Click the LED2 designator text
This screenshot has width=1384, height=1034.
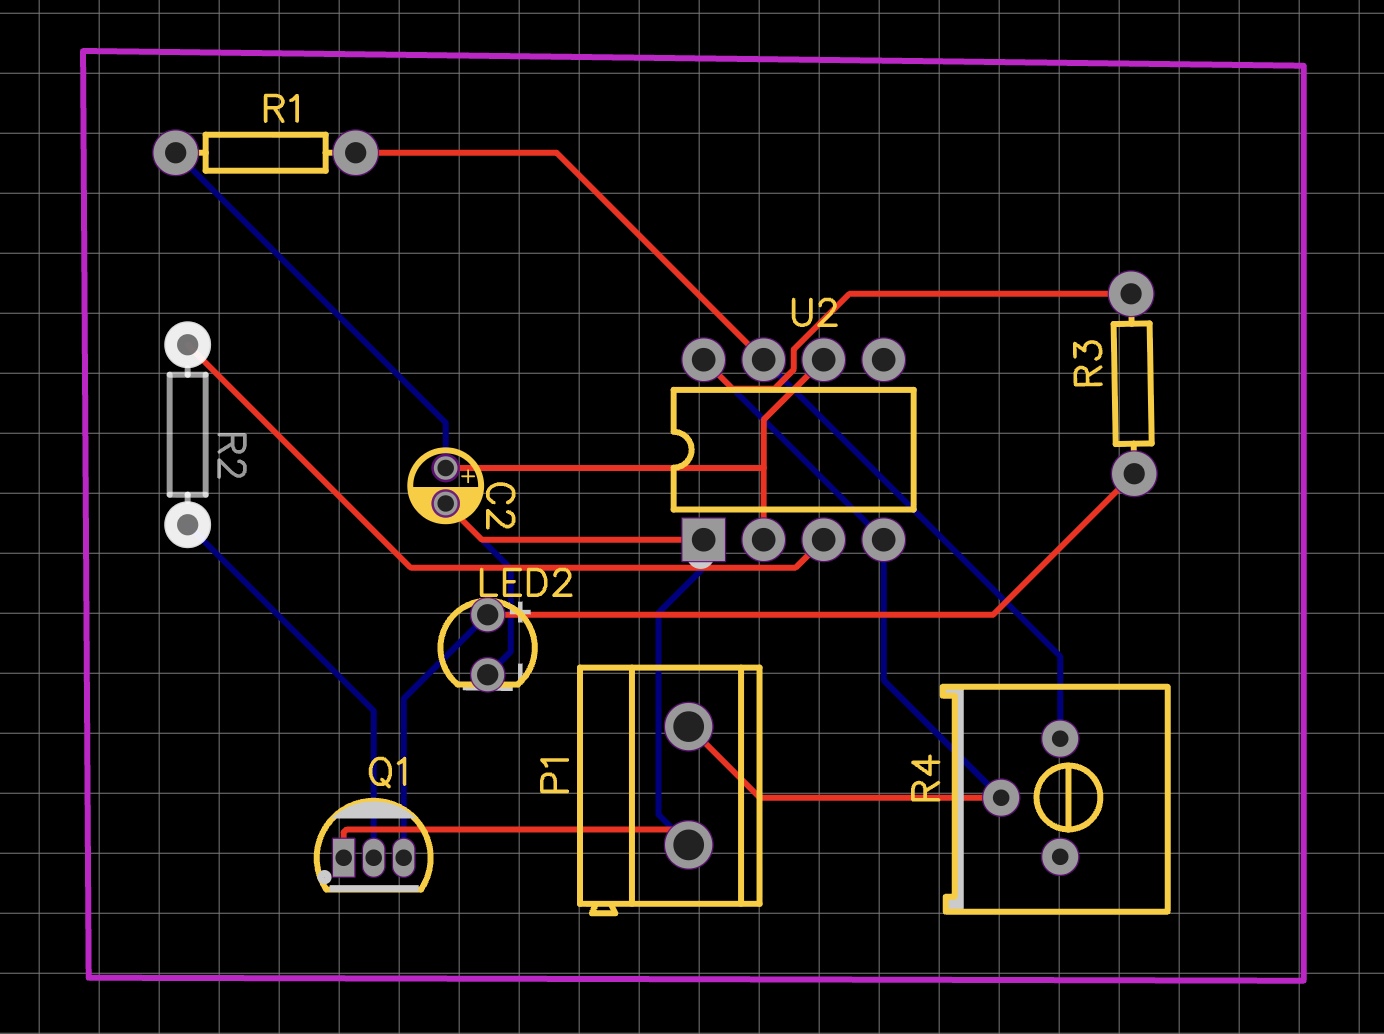[x=525, y=583]
